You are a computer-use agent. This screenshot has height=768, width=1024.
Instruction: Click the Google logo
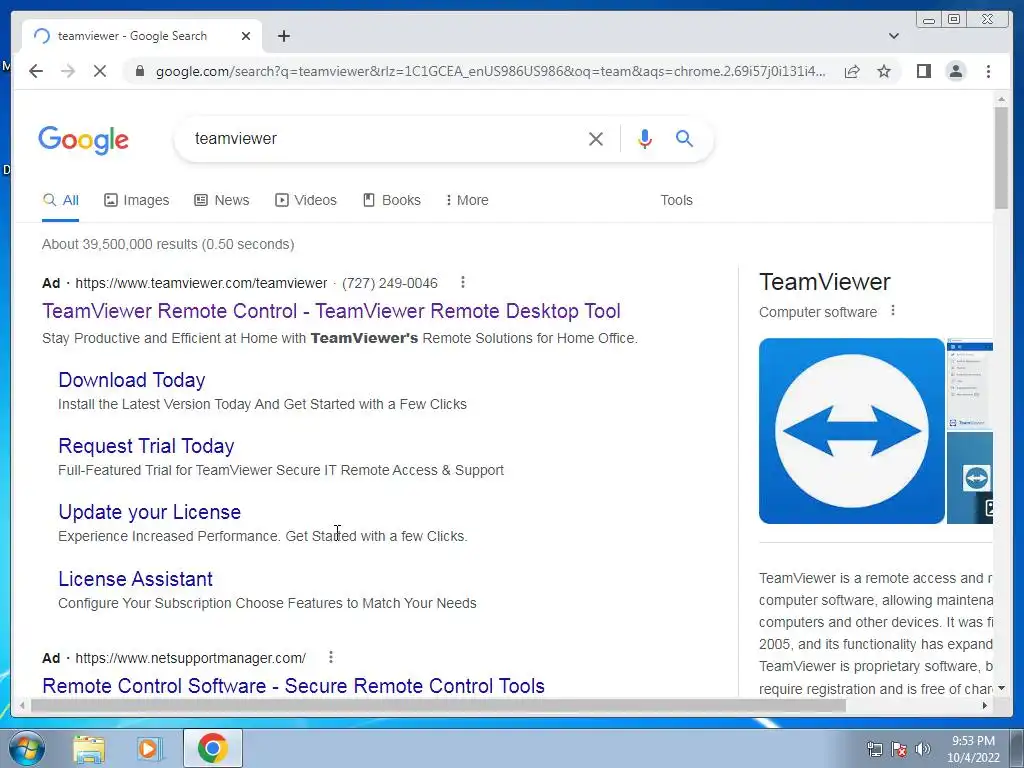pyautogui.click(x=84, y=140)
